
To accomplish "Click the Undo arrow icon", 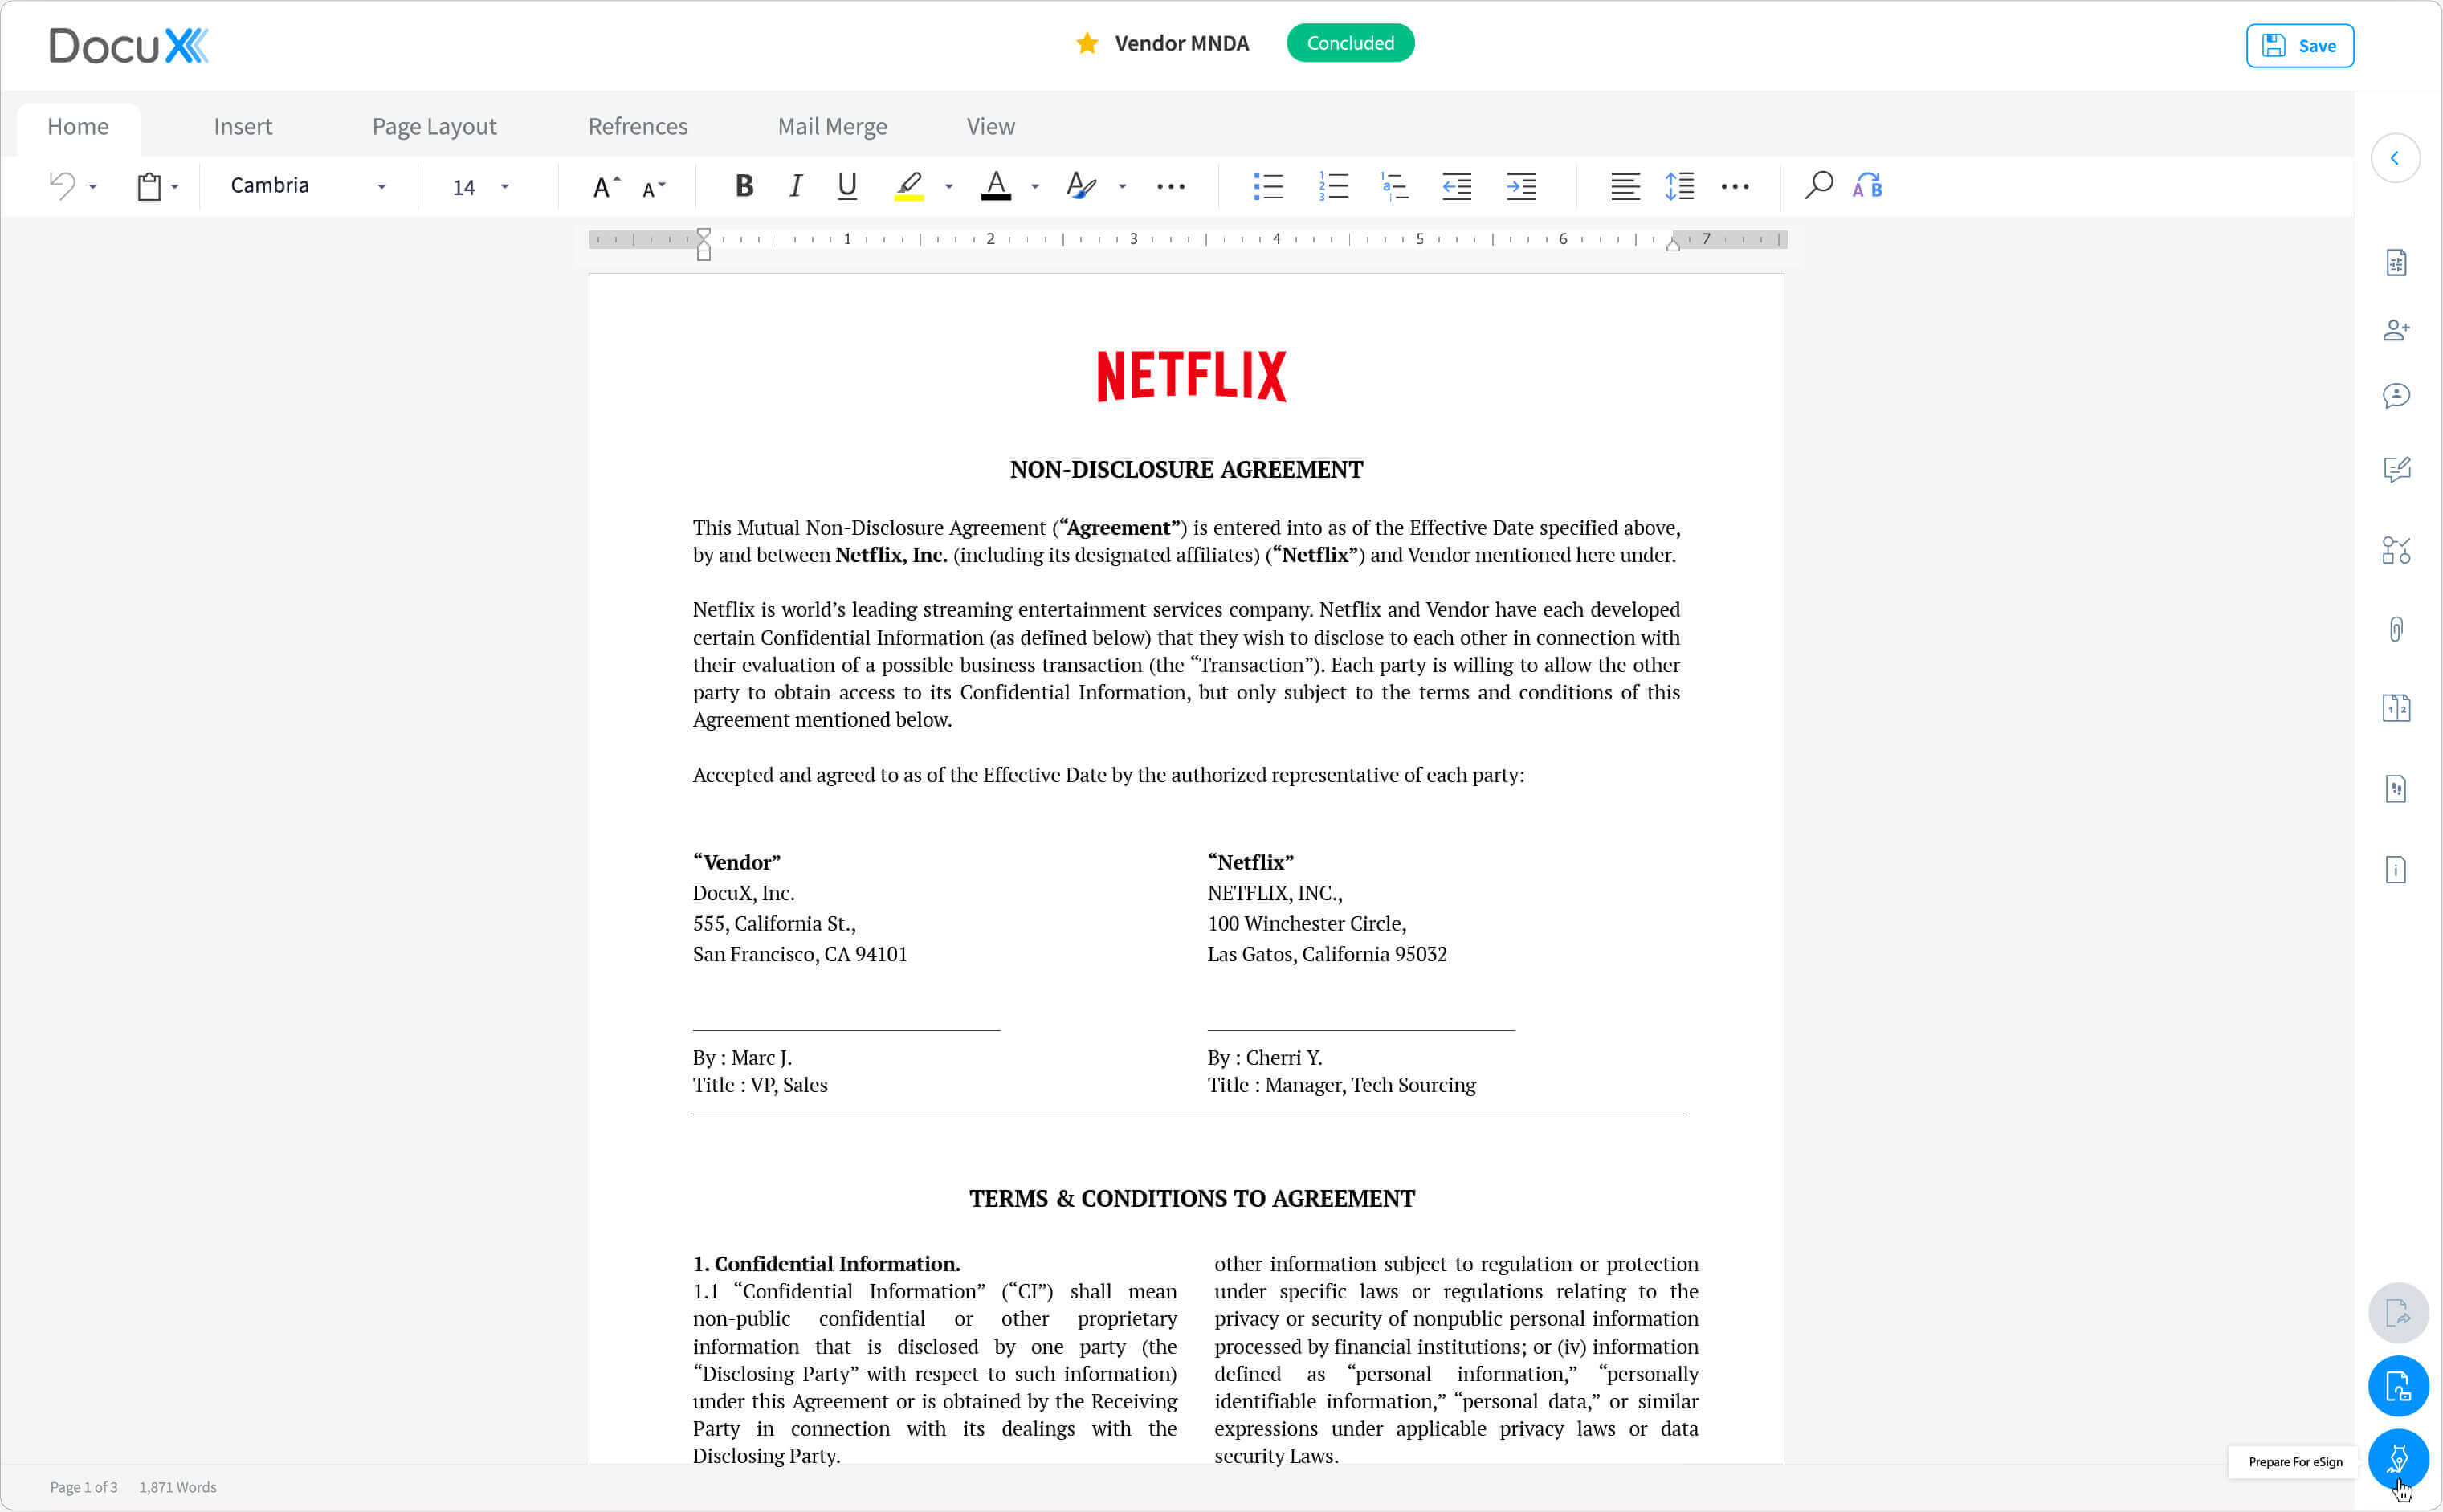I will tap(62, 185).
